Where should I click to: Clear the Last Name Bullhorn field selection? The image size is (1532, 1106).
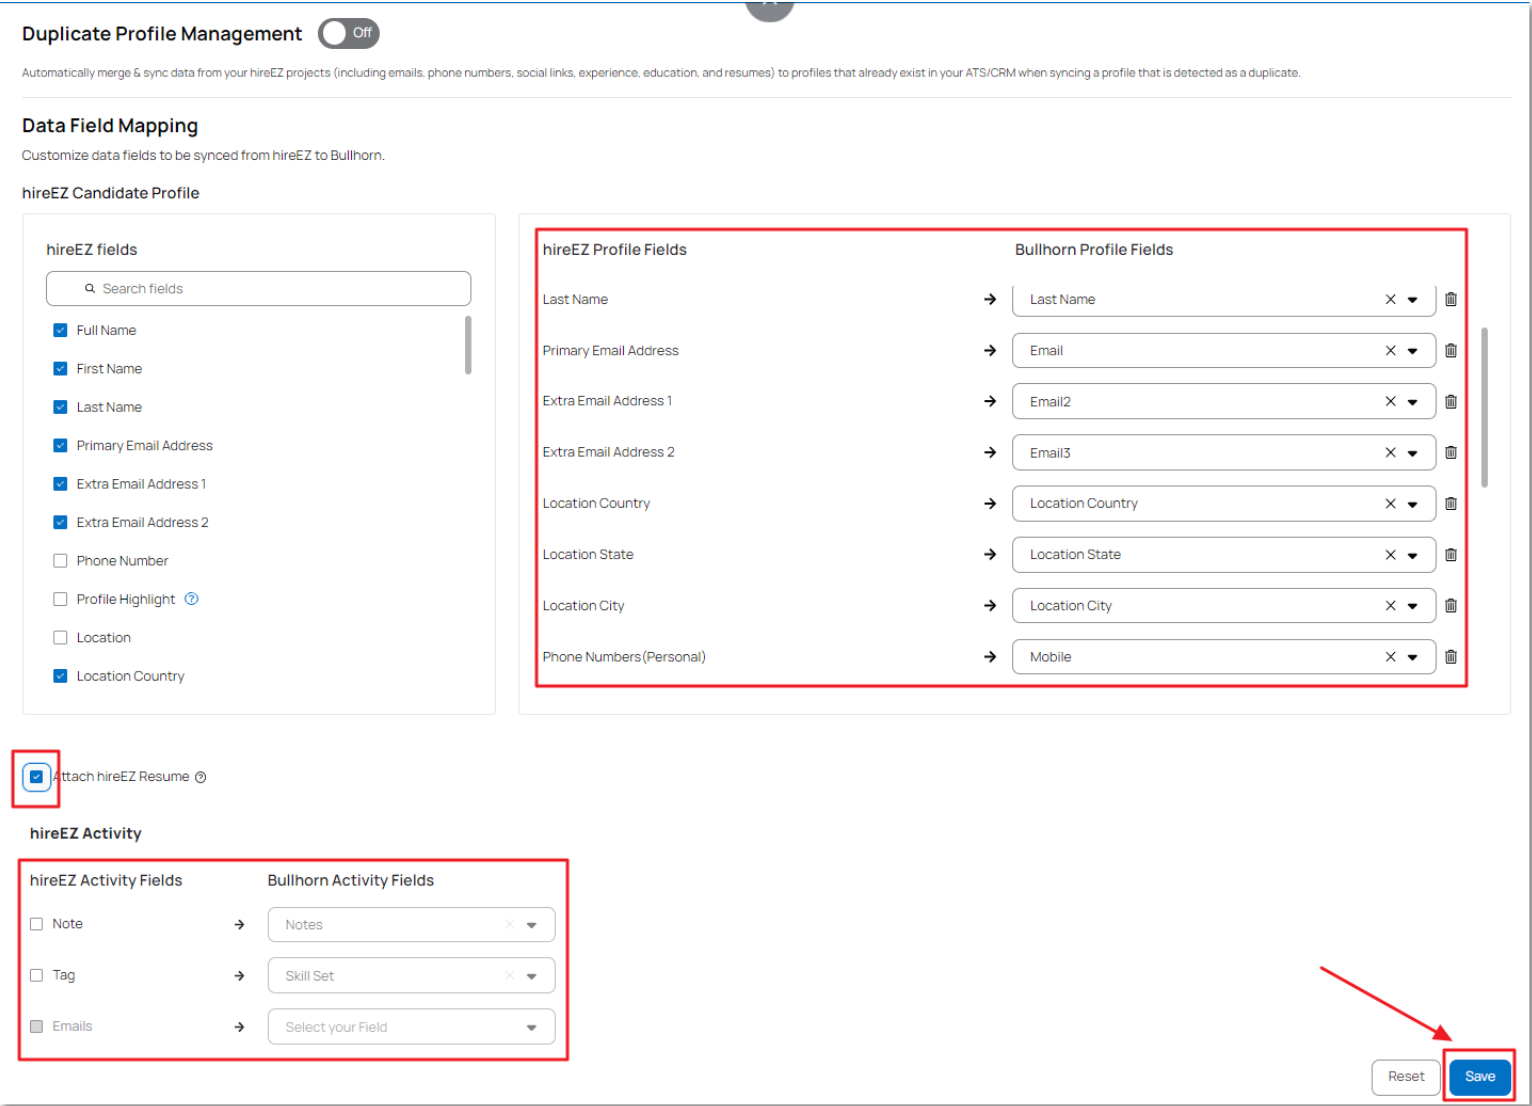tap(1390, 299)
